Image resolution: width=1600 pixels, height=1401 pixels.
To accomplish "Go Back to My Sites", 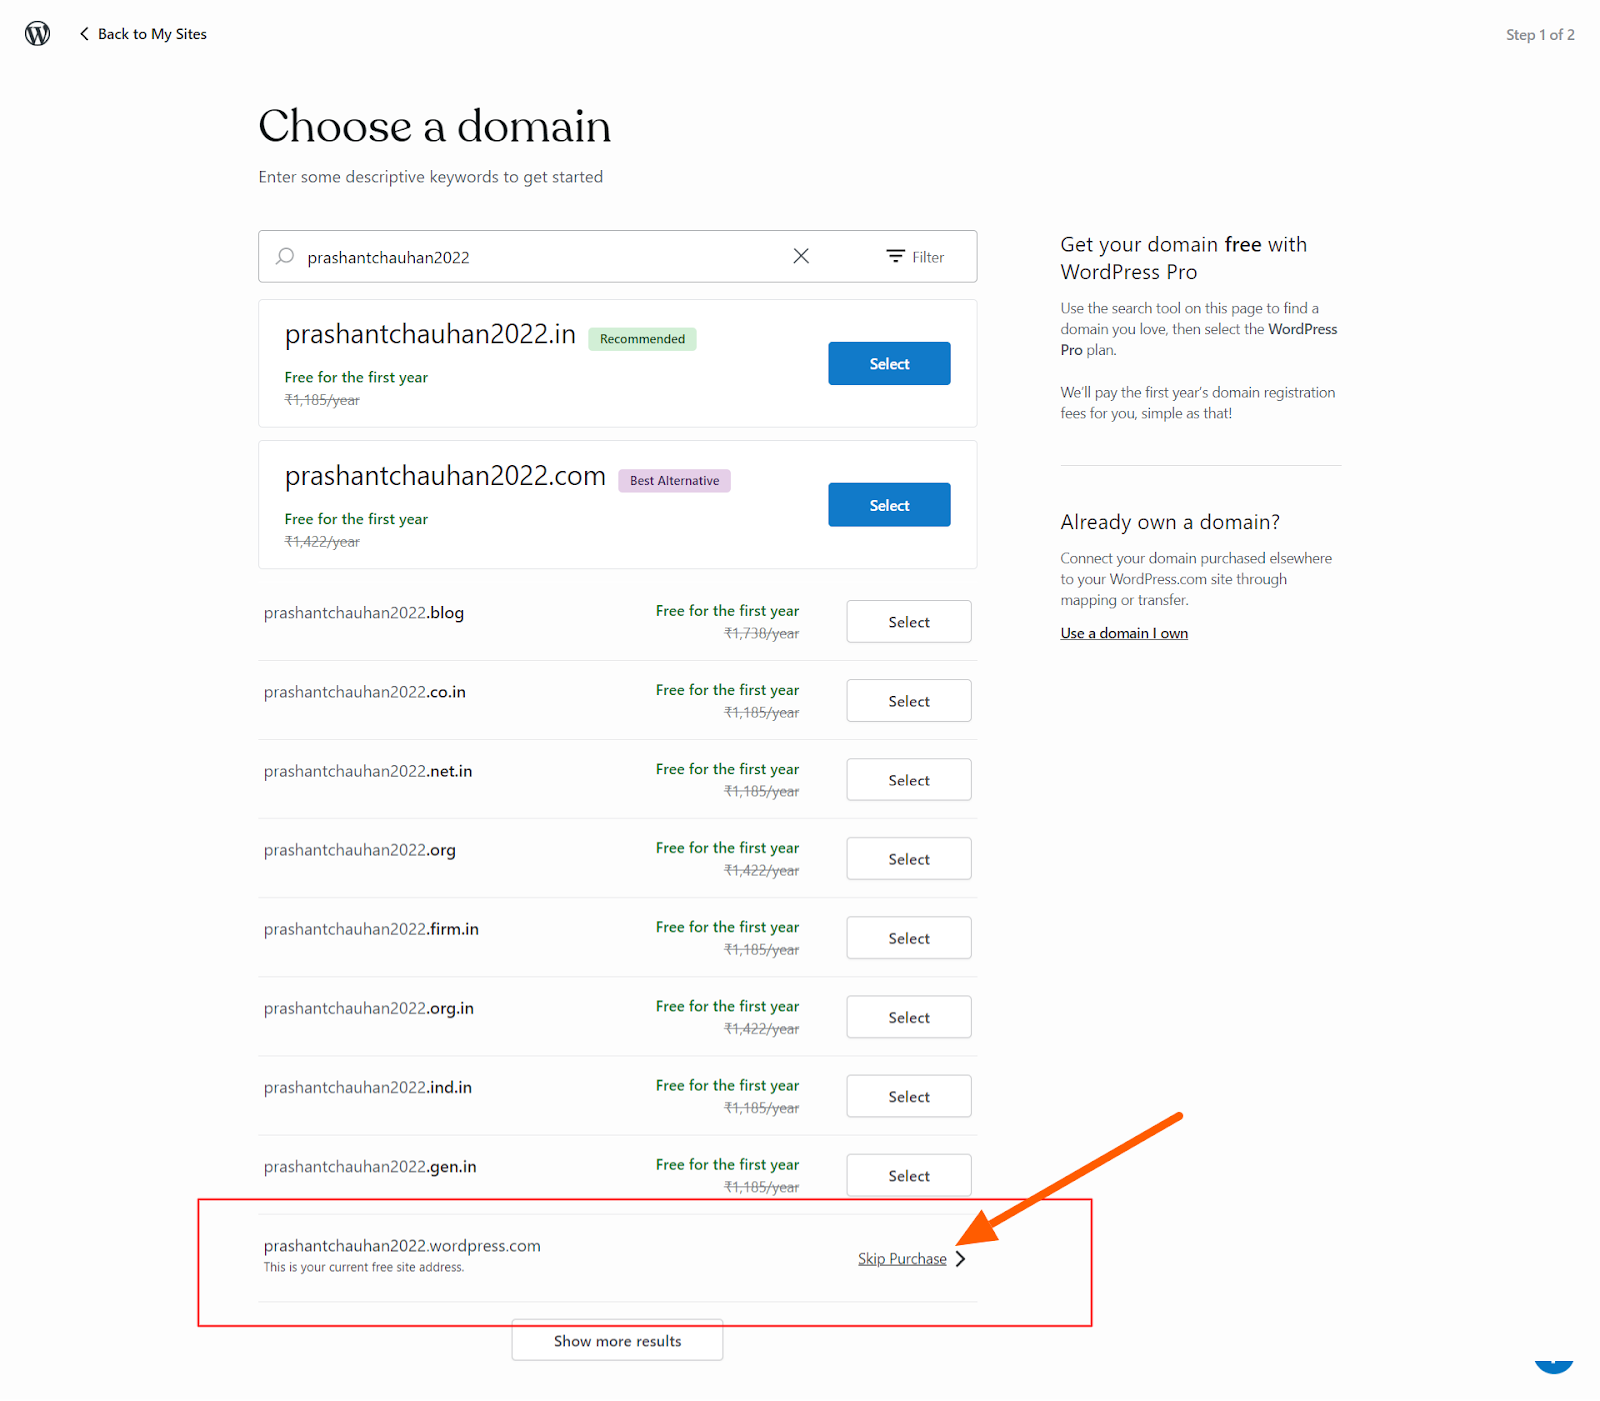I will (152, 34).
